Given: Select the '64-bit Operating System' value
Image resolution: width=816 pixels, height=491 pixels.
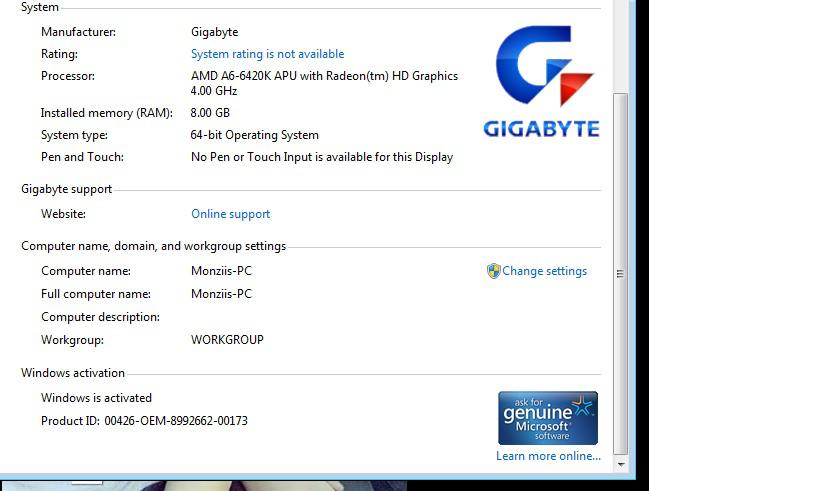Looking at the screenshot, I should (x=254, y=135).
